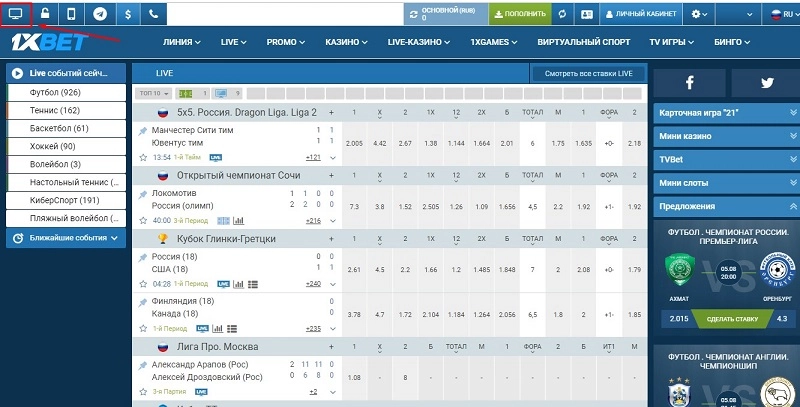
Task: Pin the Локомотив match with pushpin icon
Action: coord(142,194)
